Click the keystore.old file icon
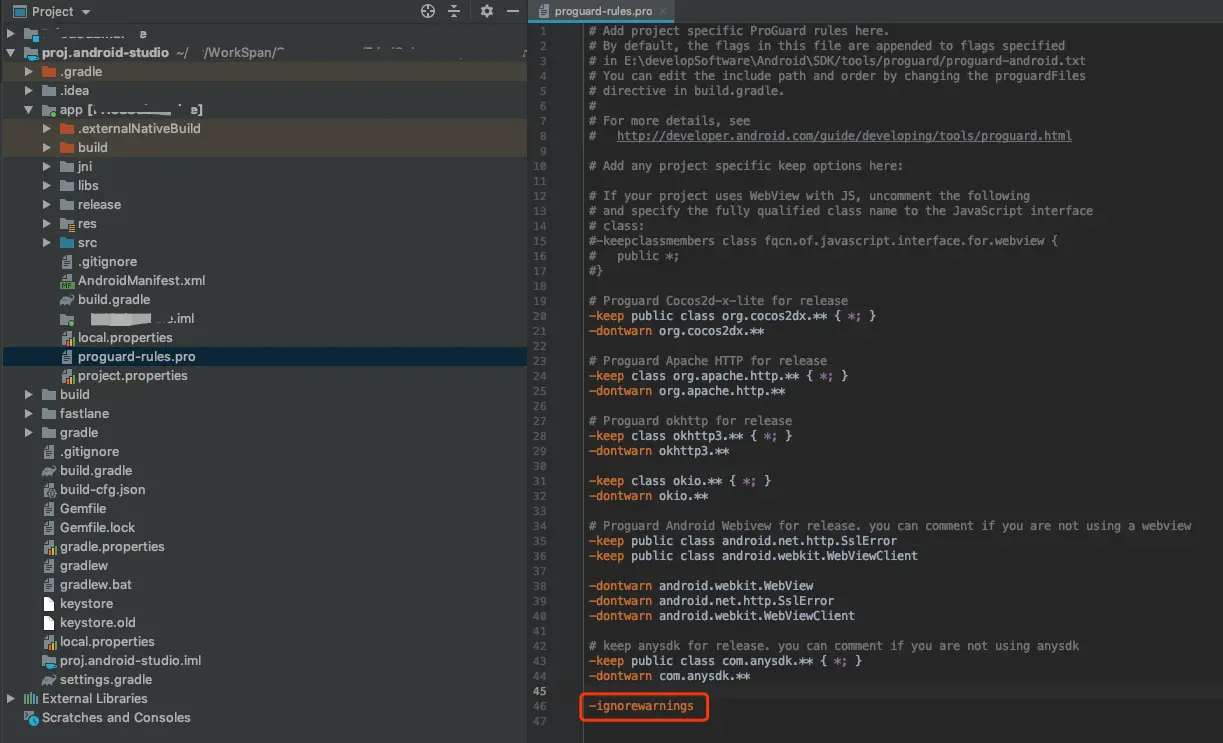The width and height of the screenshot is (1223, 743). tap(50, 623)
